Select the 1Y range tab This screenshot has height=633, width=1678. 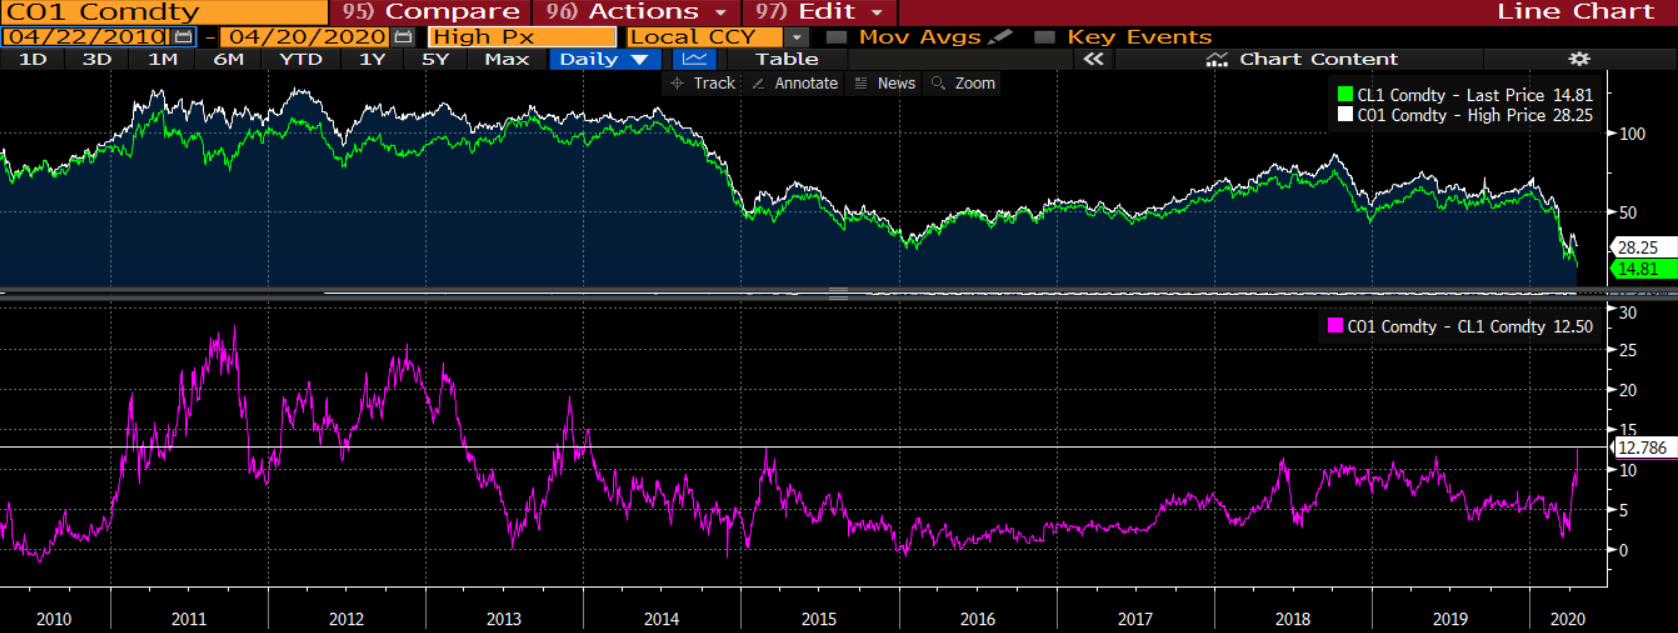(x=372, y=59)
